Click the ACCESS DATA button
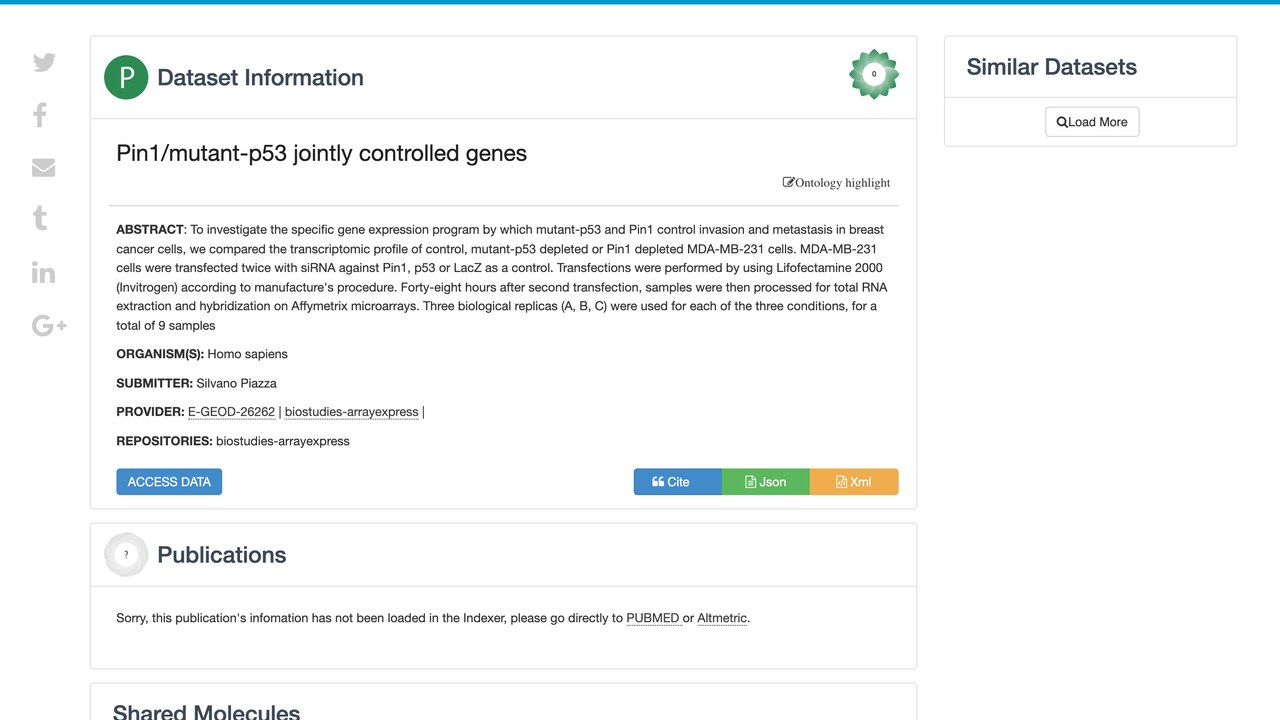This screenshot has height=720, width=1280. coord(169,482)
